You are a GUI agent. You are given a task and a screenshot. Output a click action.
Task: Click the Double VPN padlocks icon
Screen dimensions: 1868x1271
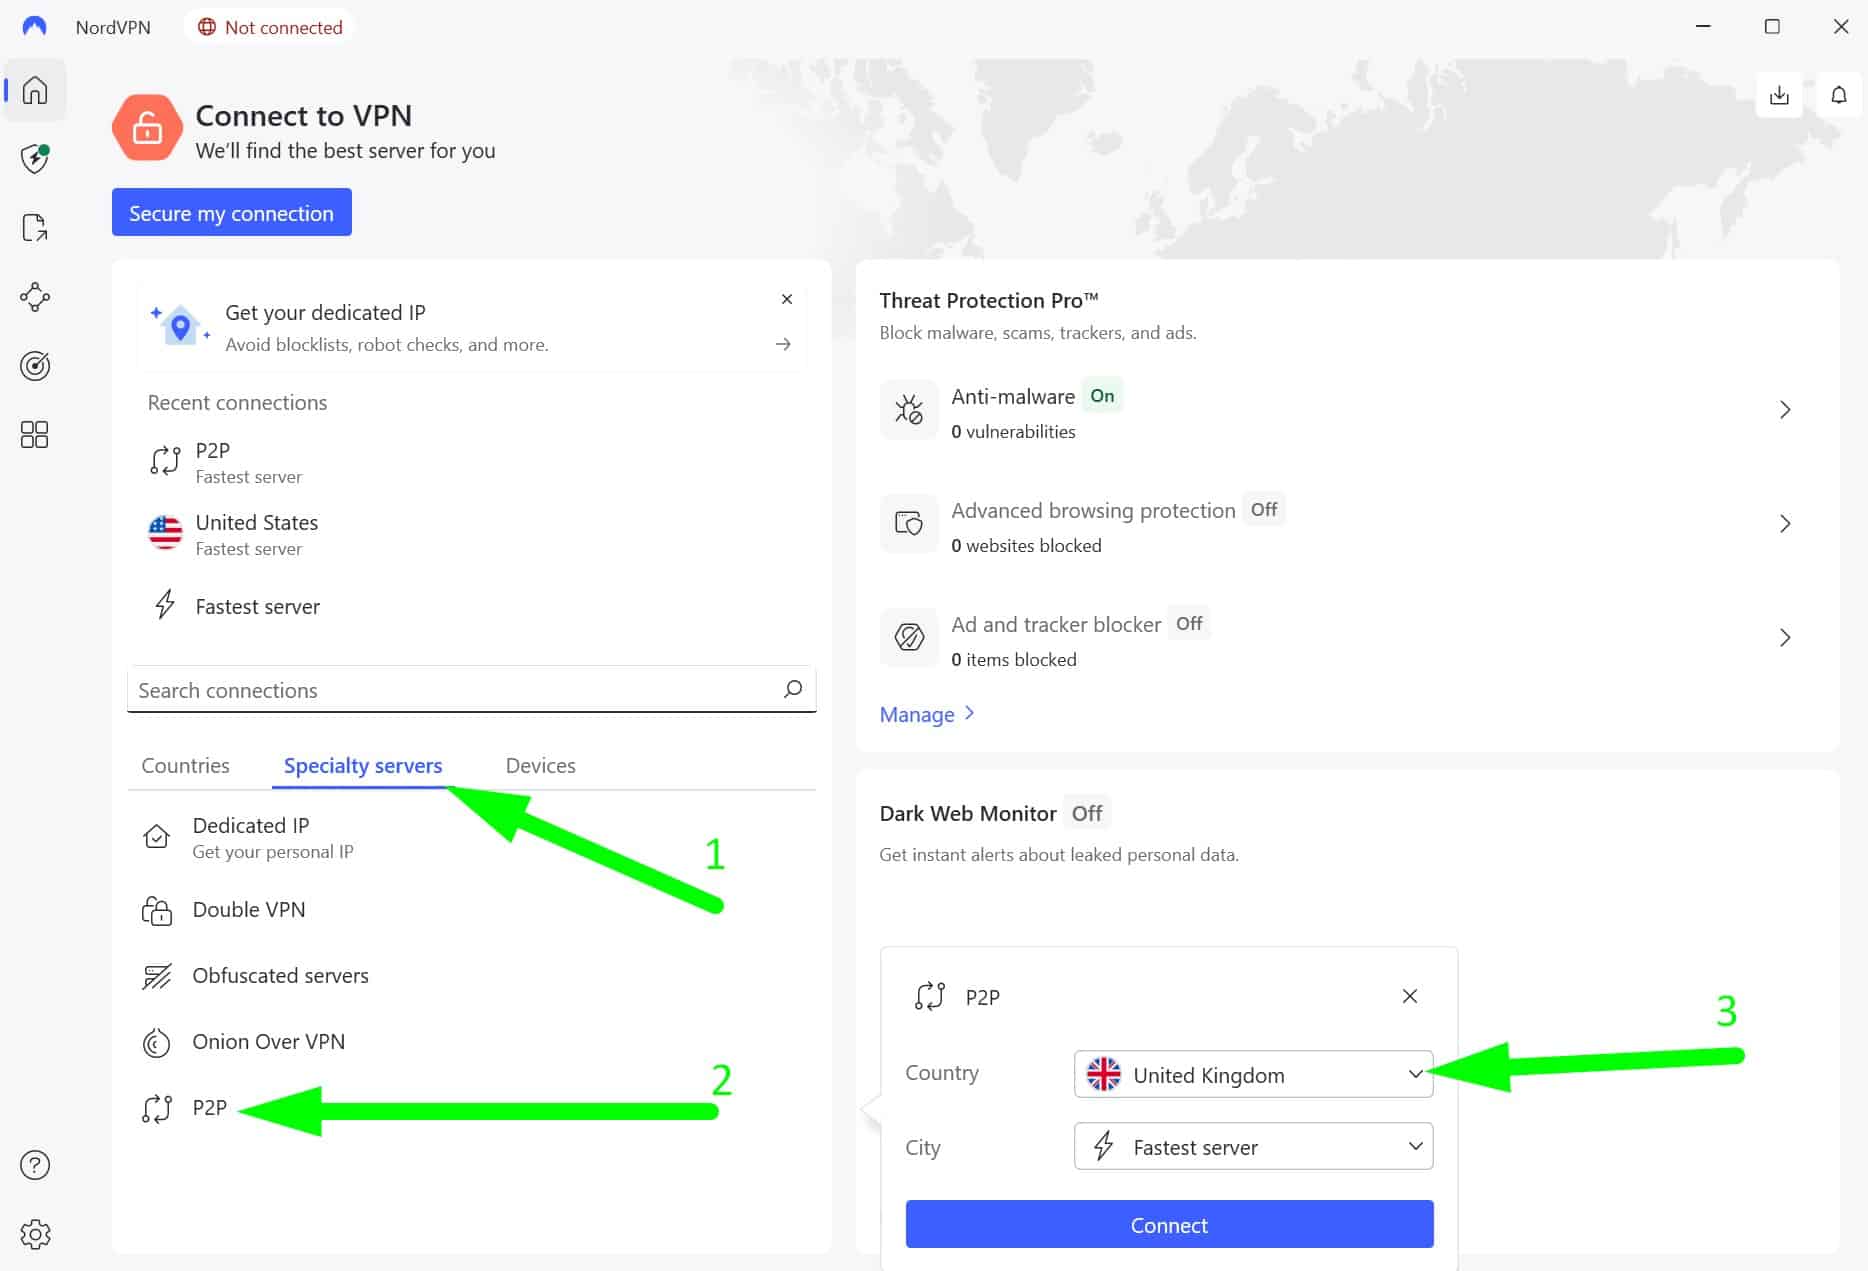(x=157, y=910)
